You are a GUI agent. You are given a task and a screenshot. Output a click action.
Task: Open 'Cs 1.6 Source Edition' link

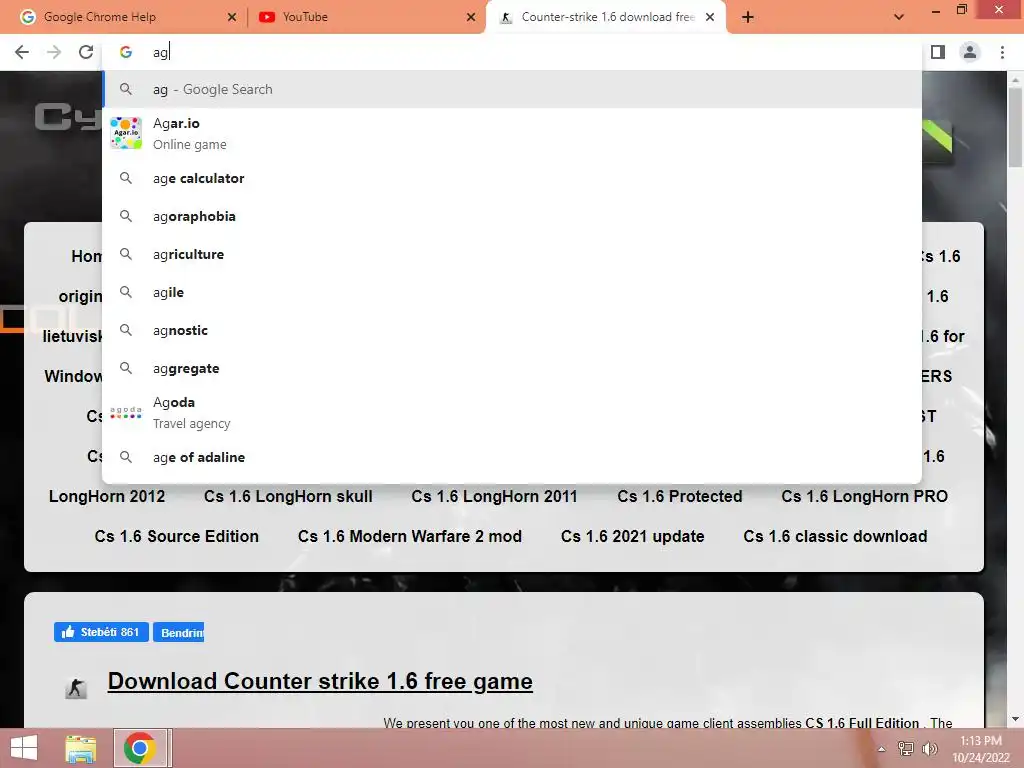point(176,536)
